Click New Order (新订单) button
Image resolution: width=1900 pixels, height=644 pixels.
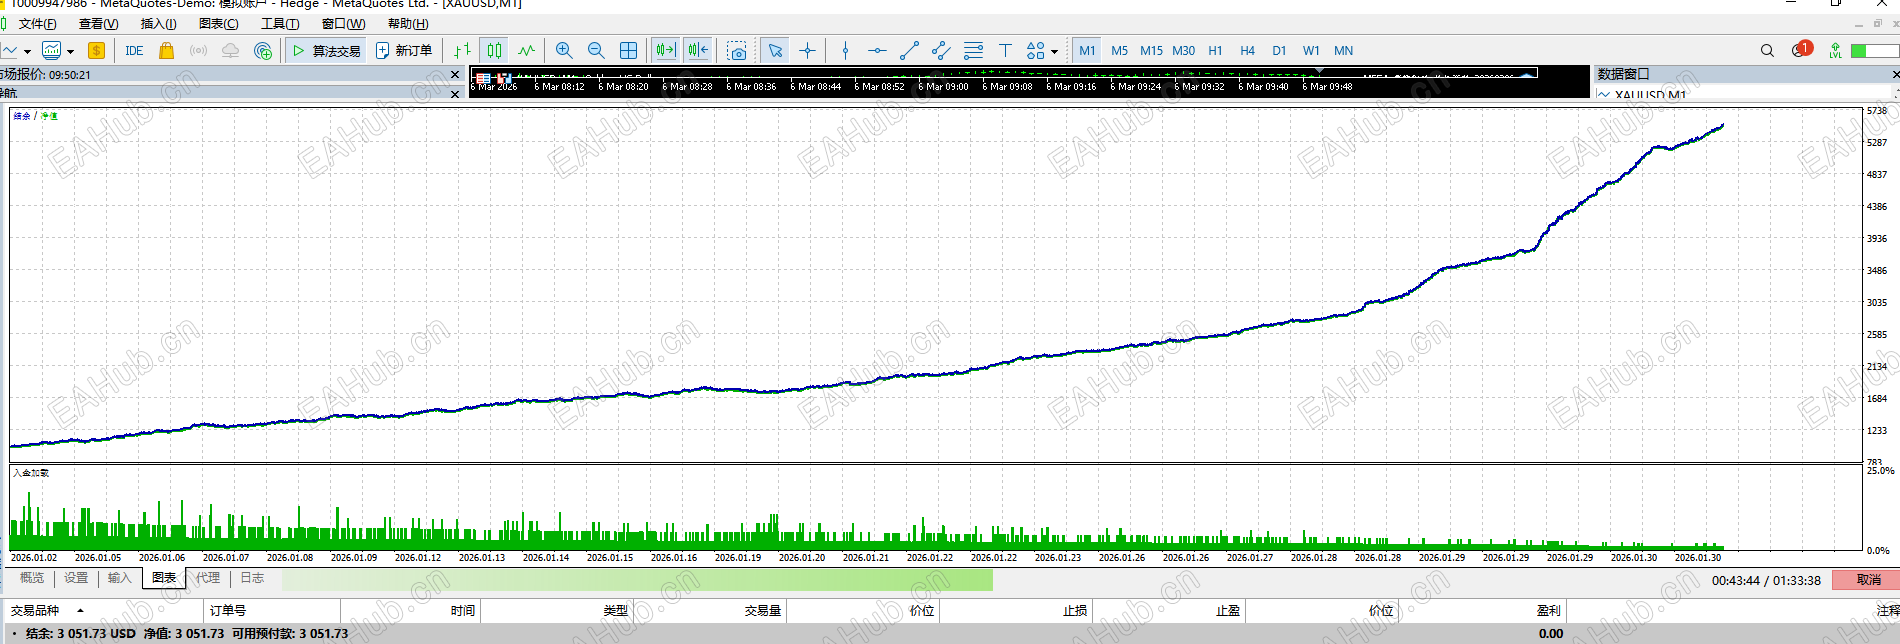403,50
